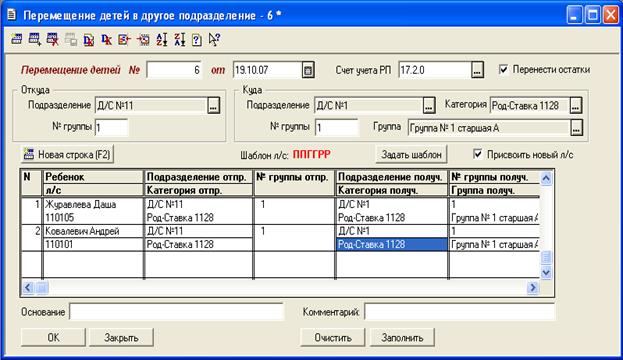Viewport: 623px width, 360px height.
Task: Click the document number field containing 6
Action: (174, 70)
